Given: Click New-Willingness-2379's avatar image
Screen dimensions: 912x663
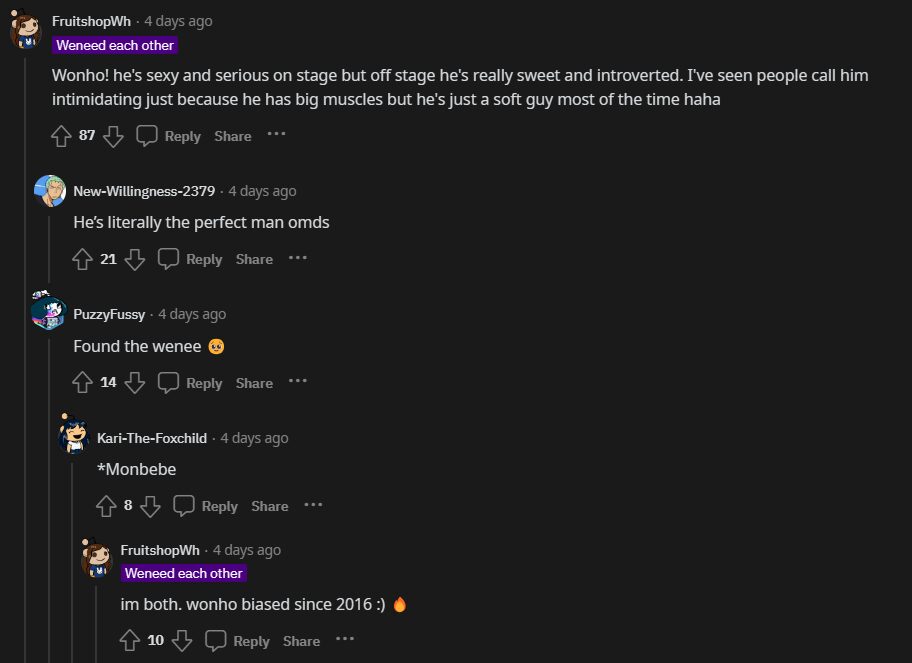Looking at the screenshot, I should click(50, 191).
